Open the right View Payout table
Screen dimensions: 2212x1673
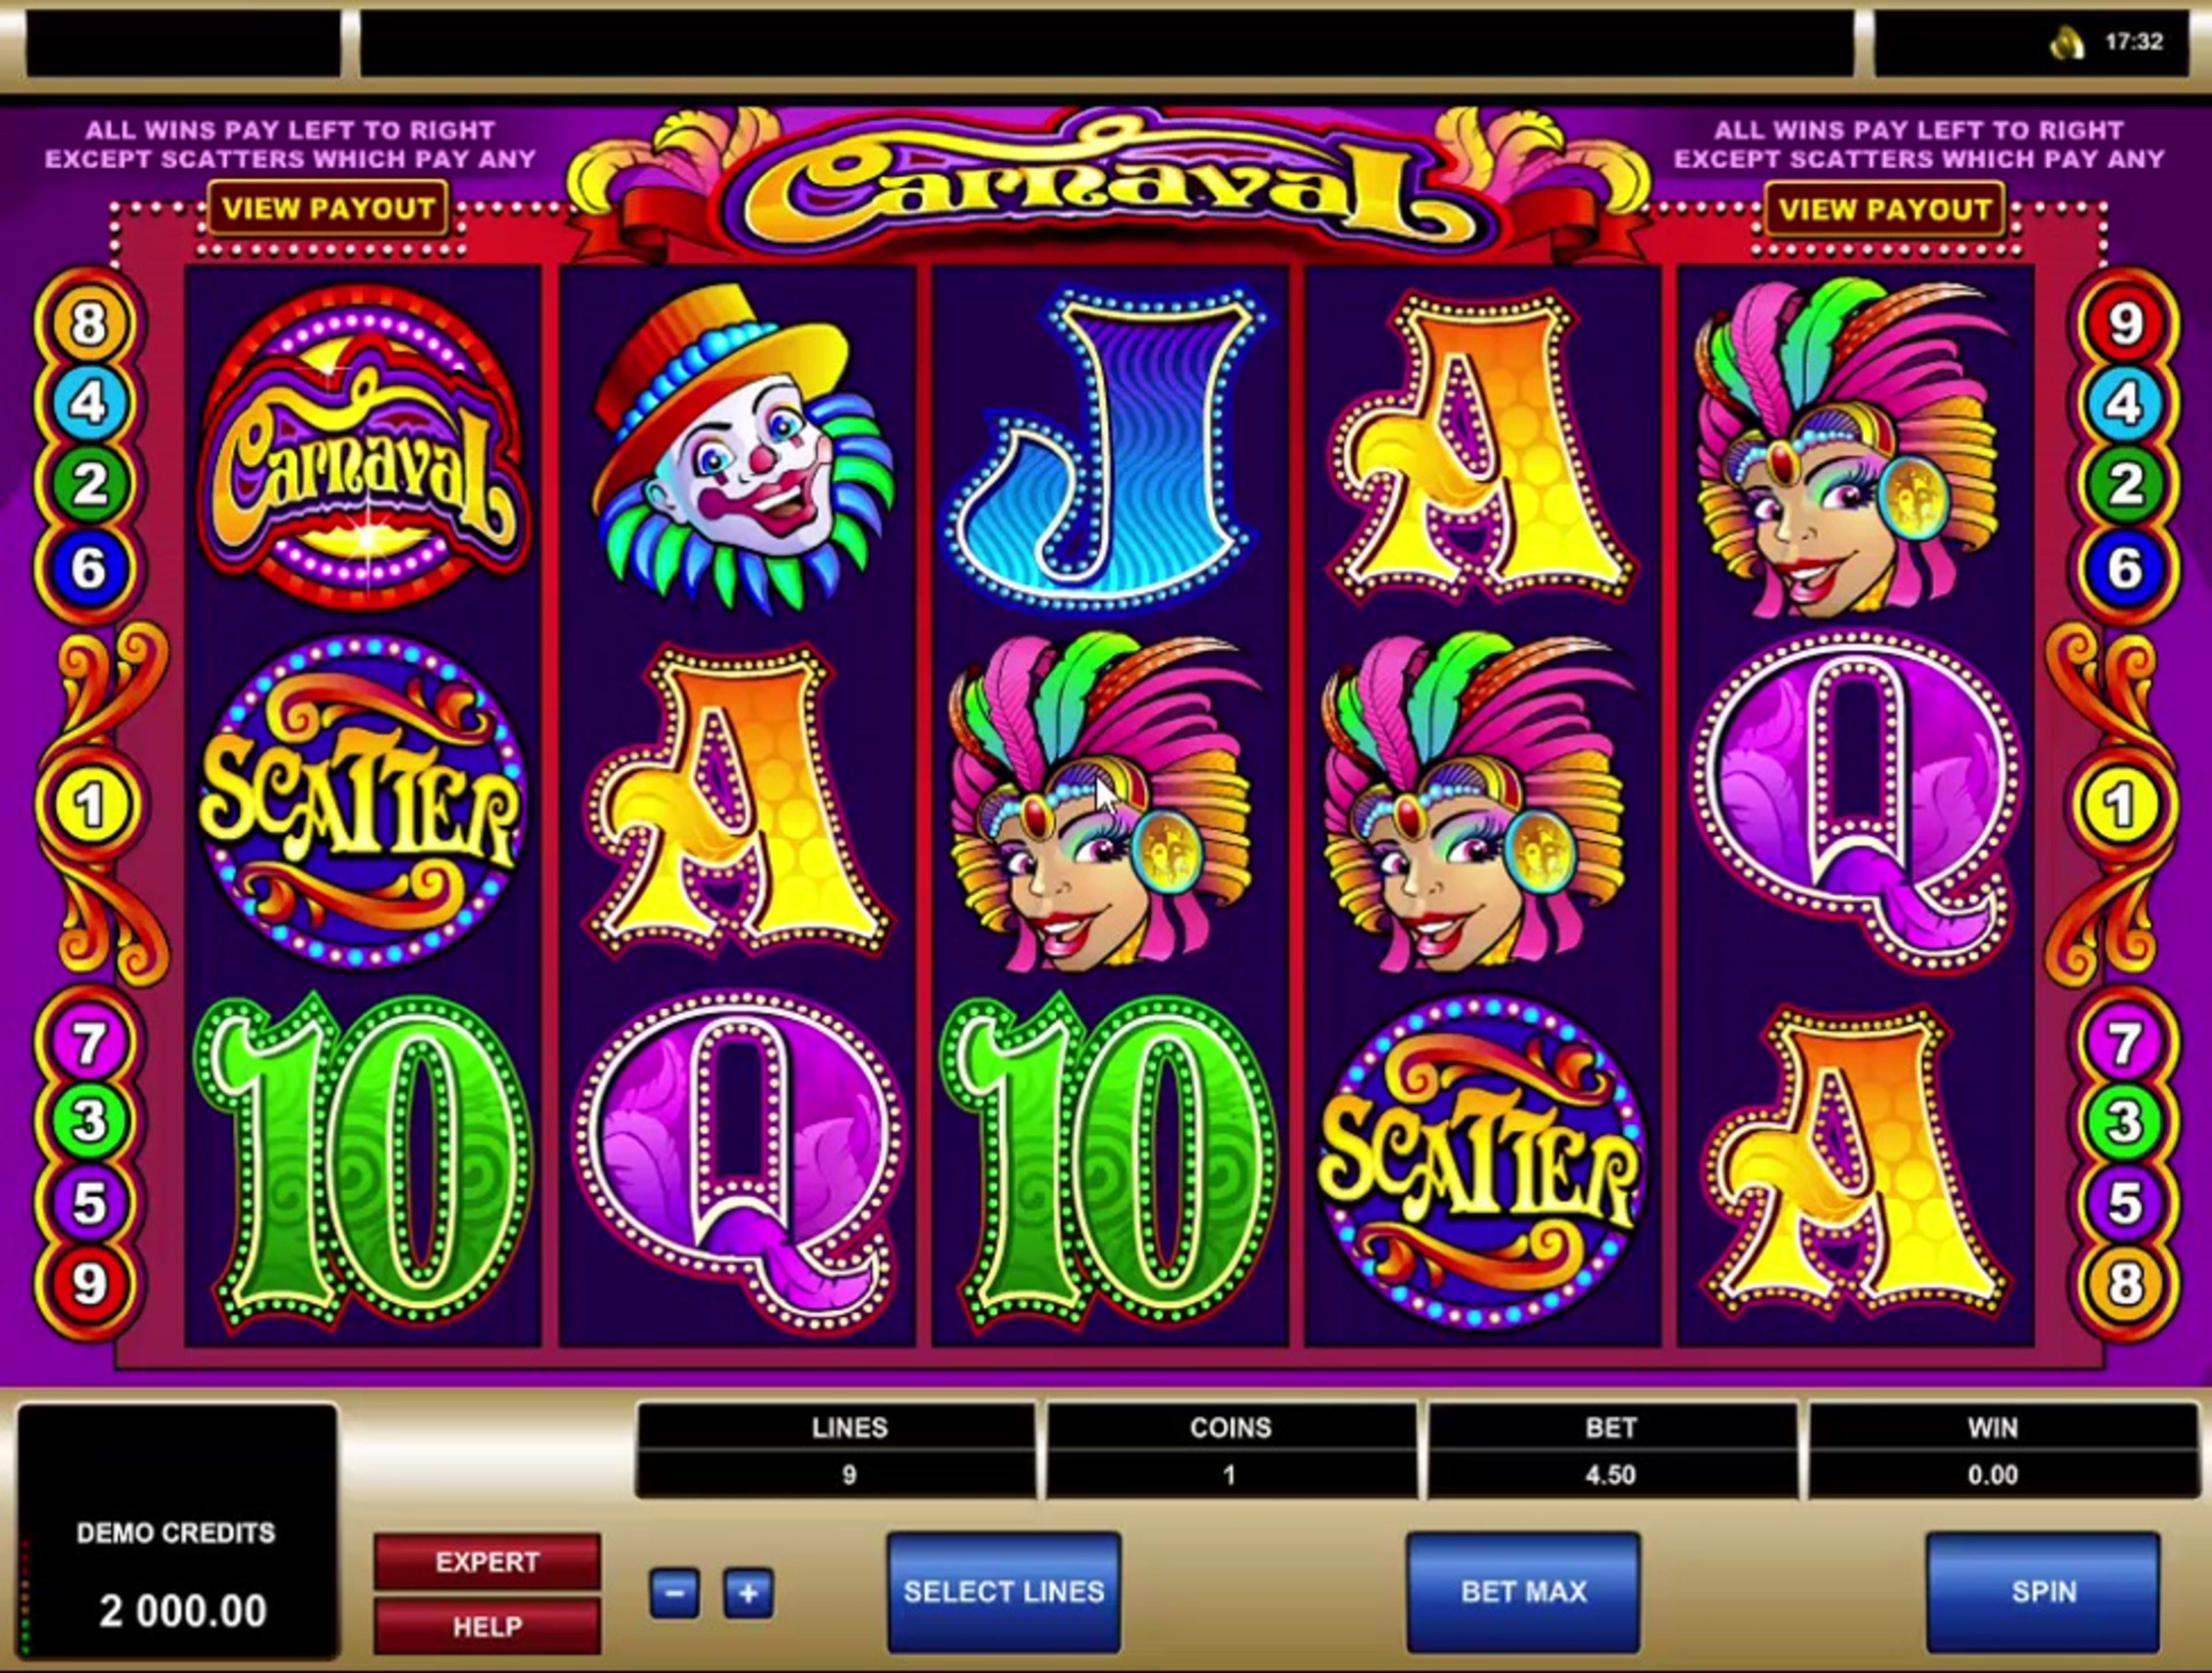pos(1885,209)
